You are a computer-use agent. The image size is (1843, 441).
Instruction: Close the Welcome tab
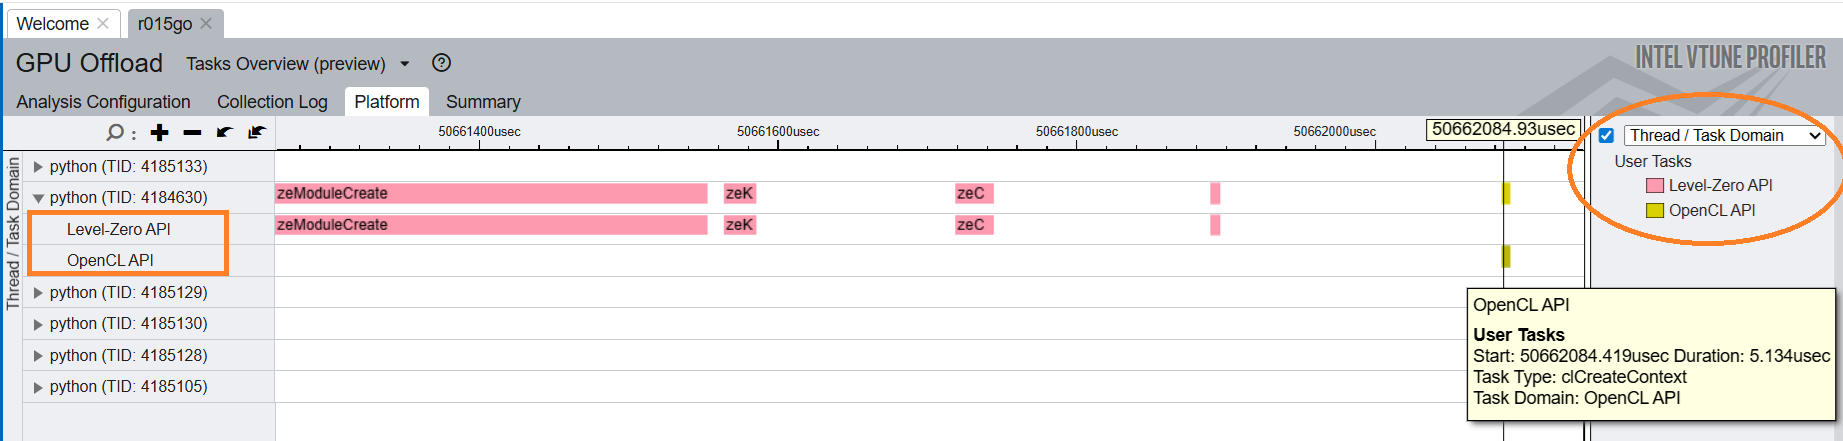pos(103,23)
